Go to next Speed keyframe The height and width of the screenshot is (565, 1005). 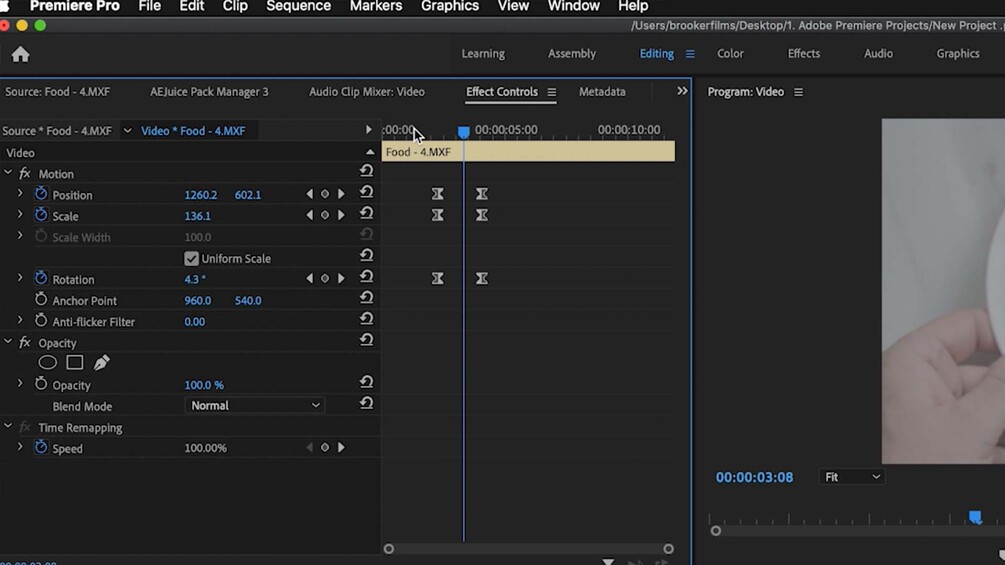coord(341,448)
